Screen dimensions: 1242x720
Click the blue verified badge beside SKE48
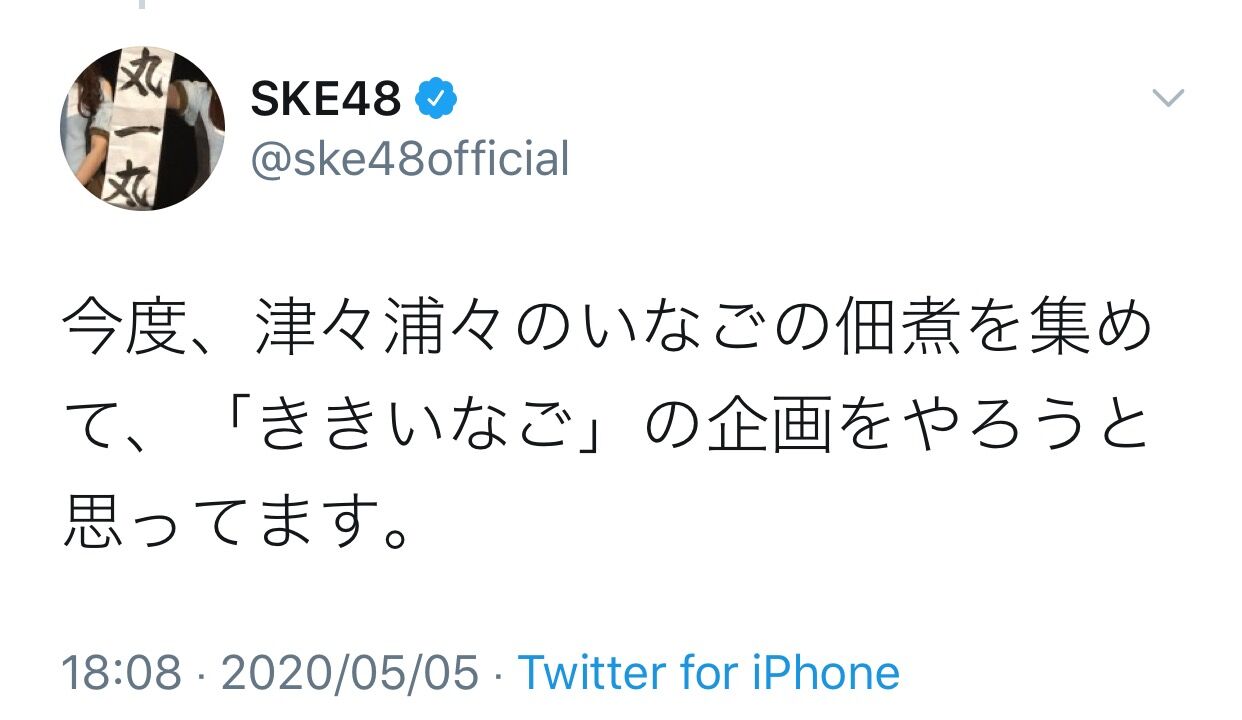tap(437, 98)
